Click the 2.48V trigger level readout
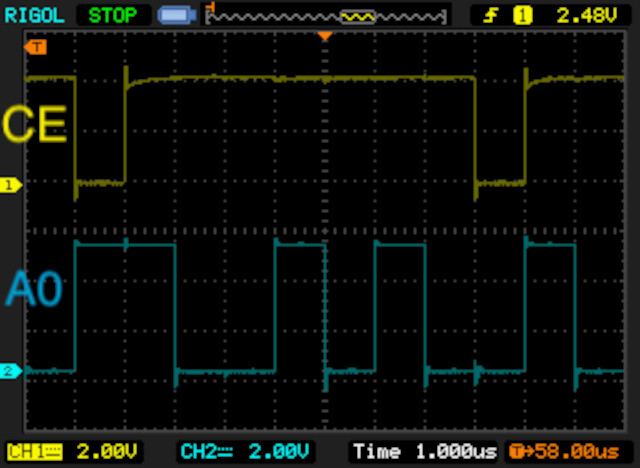640x468 pixels. [587, 16]
